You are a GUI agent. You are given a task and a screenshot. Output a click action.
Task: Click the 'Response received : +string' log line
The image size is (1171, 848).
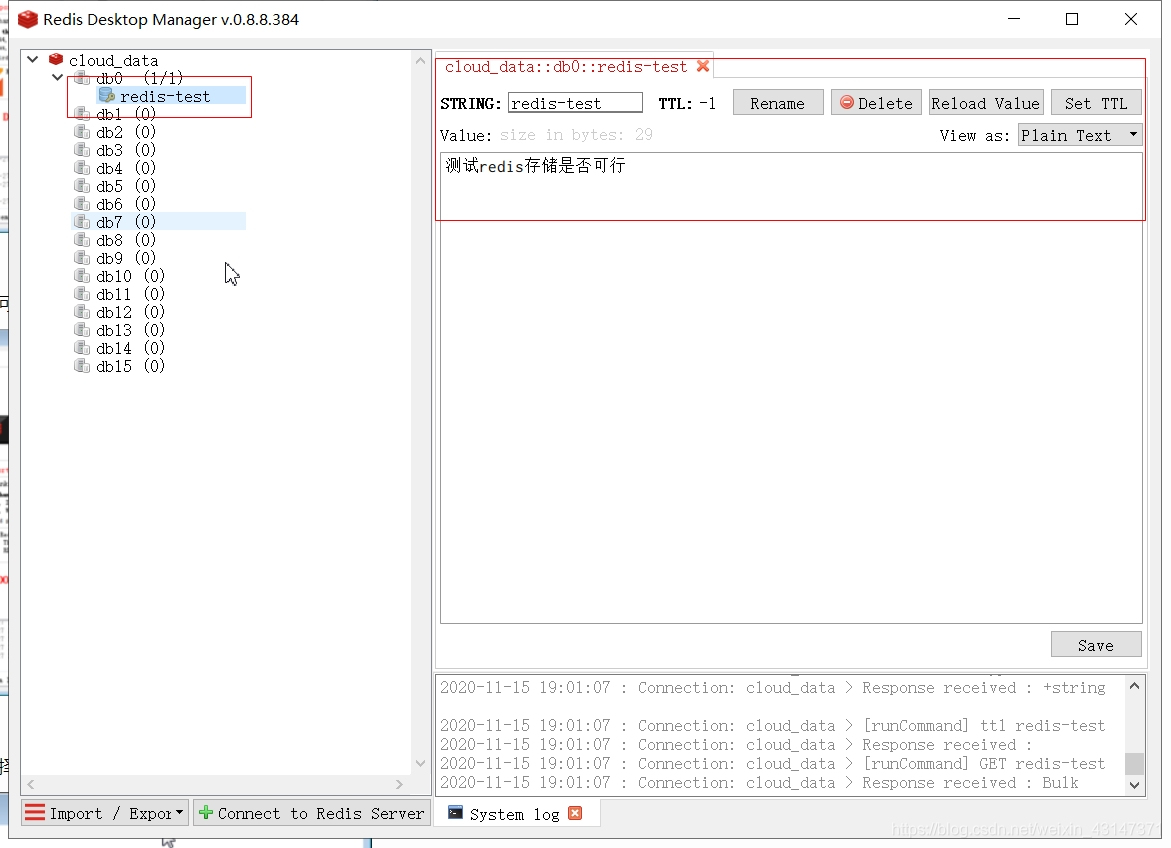772,687
